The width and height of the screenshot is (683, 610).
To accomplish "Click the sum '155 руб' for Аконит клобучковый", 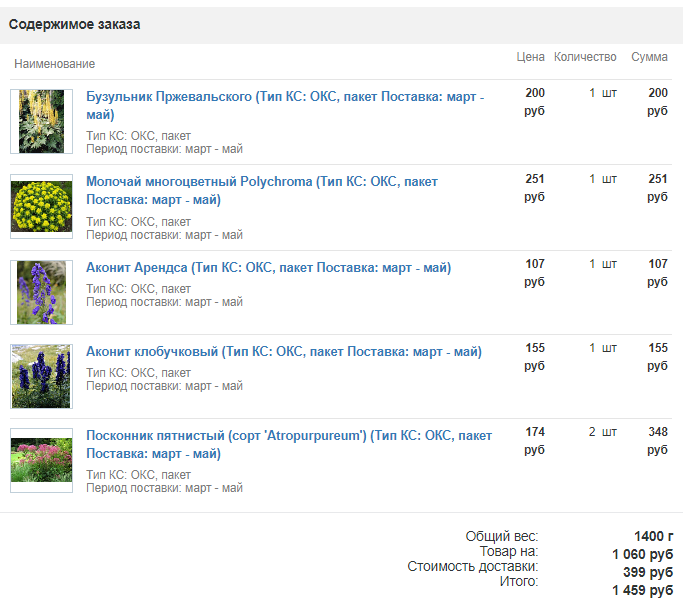I will [657, 356].
